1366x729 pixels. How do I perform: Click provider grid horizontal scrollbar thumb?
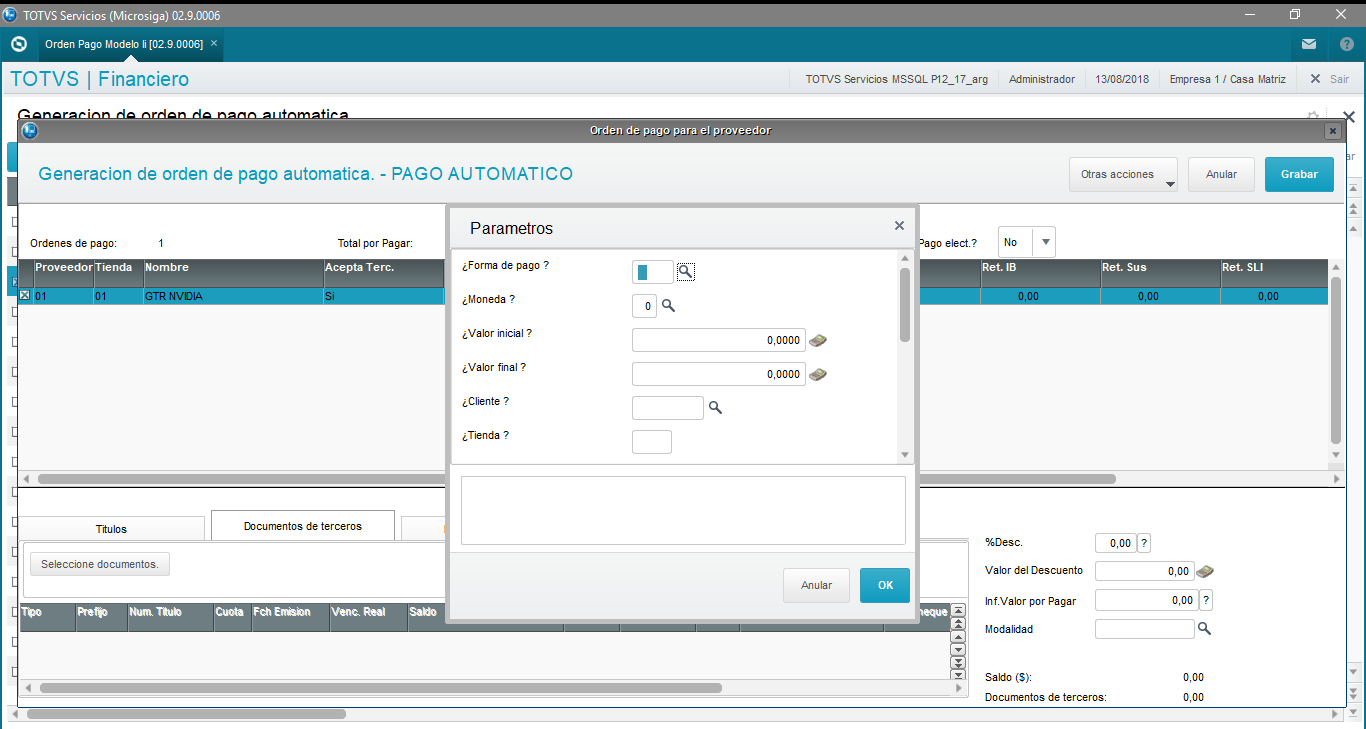click(575, 479)
